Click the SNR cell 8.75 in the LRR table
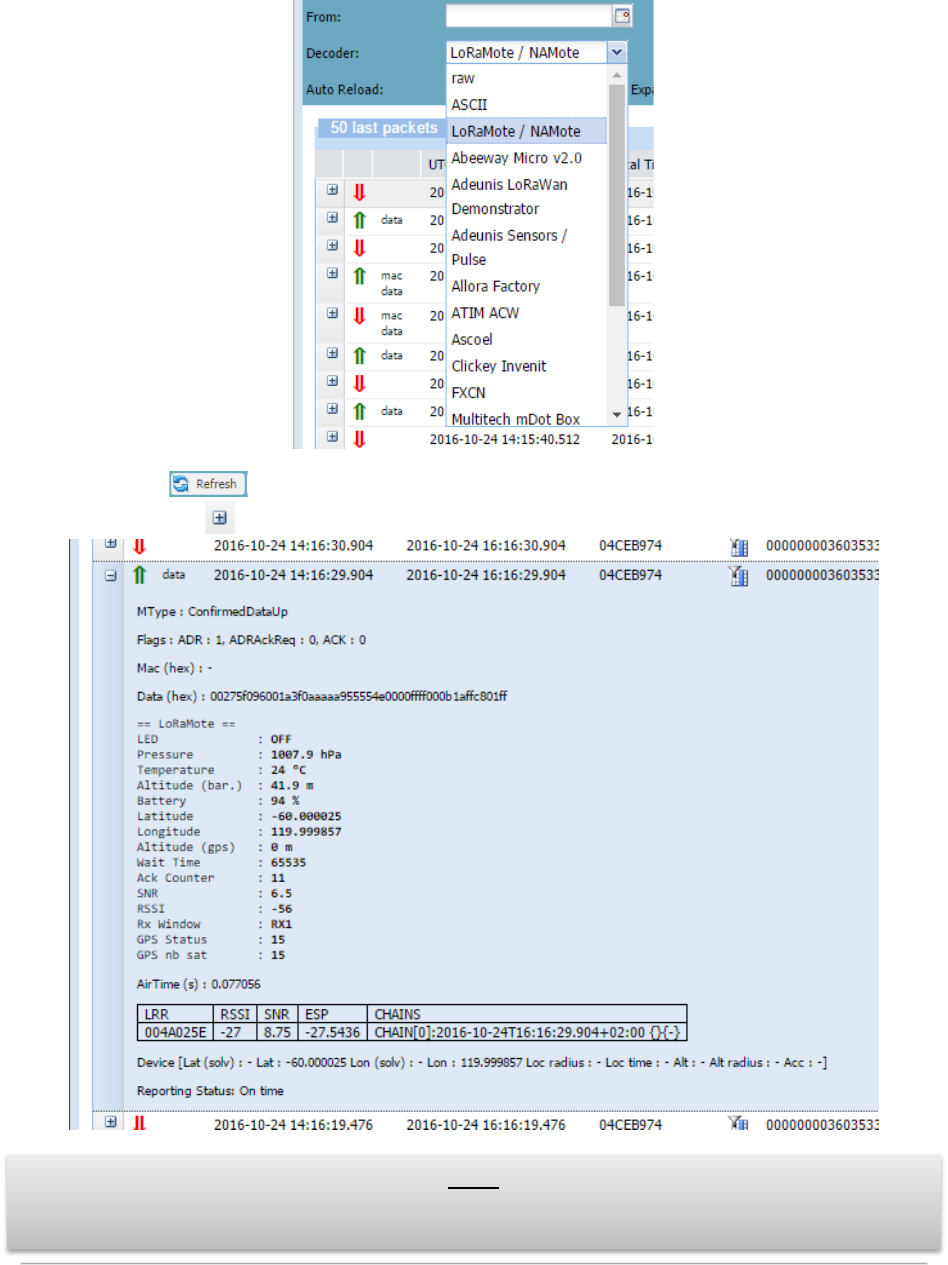 pos(280,1031)
